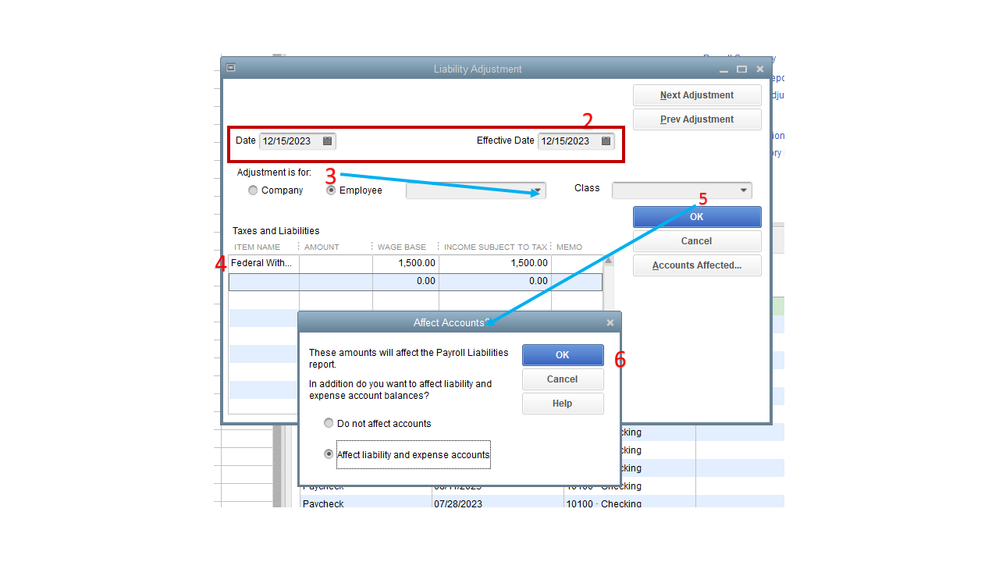Click 10100 · Checking on 07/28/2023 row
The height and width of the screenshot is (562, 999).
coord(604,503)
